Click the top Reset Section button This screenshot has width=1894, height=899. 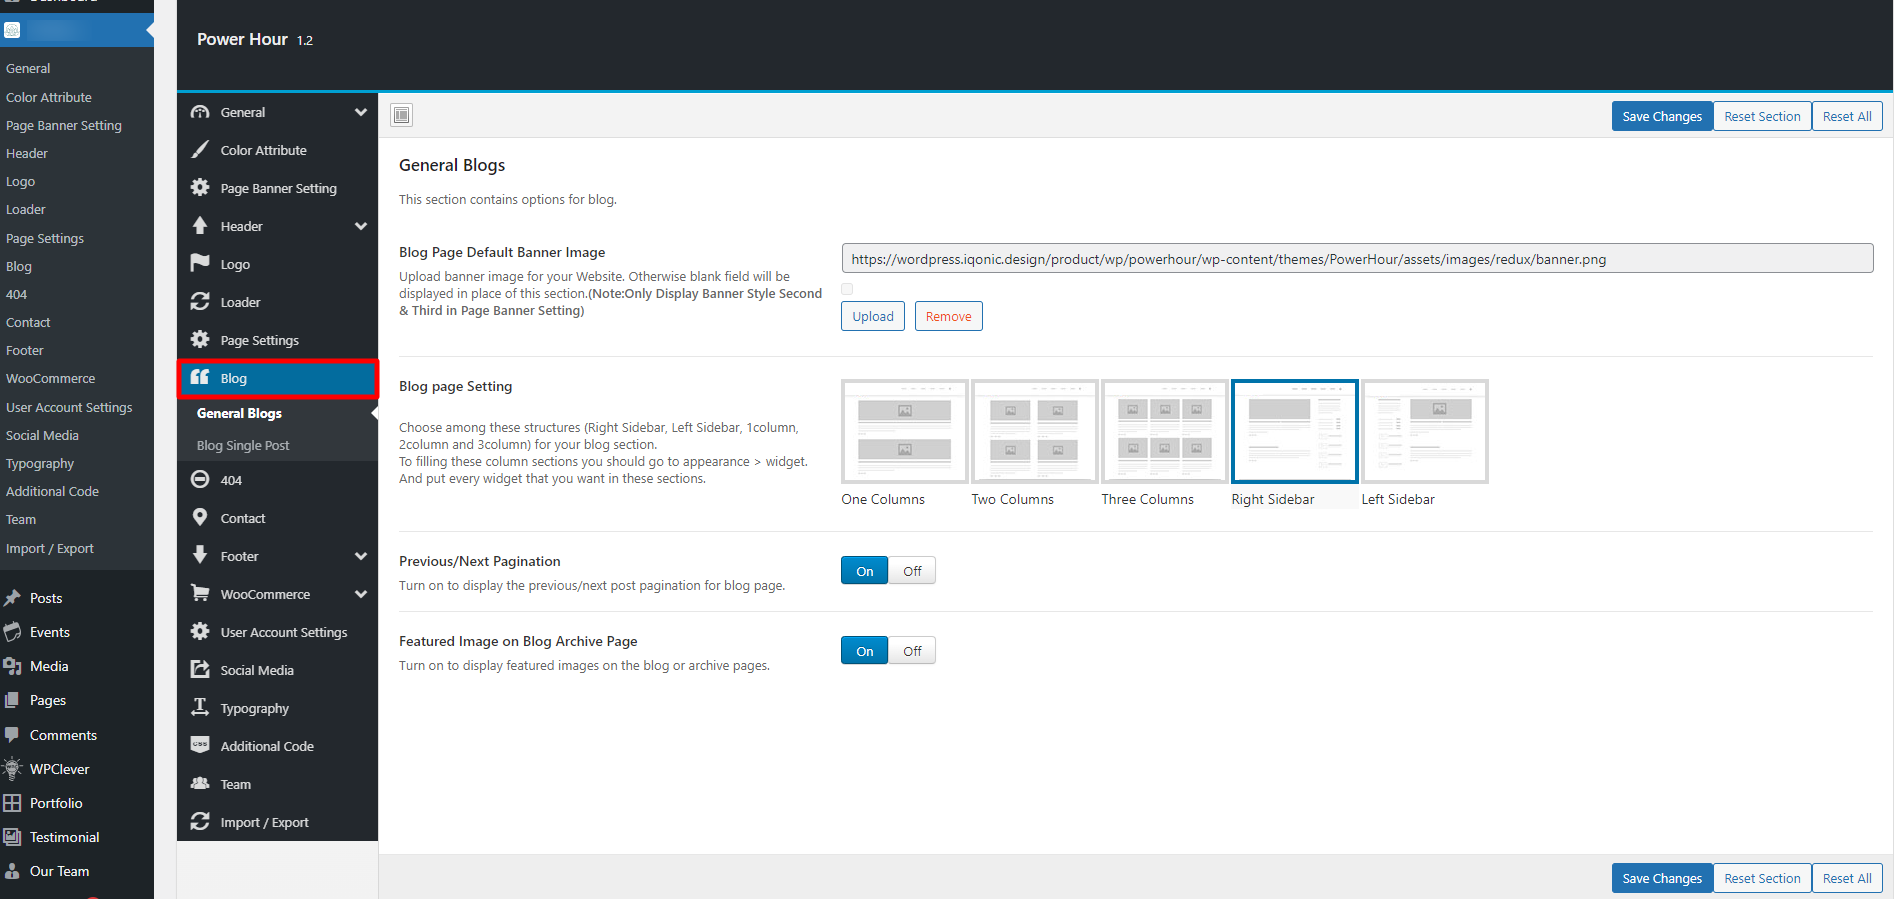(x=1762, y=116)
